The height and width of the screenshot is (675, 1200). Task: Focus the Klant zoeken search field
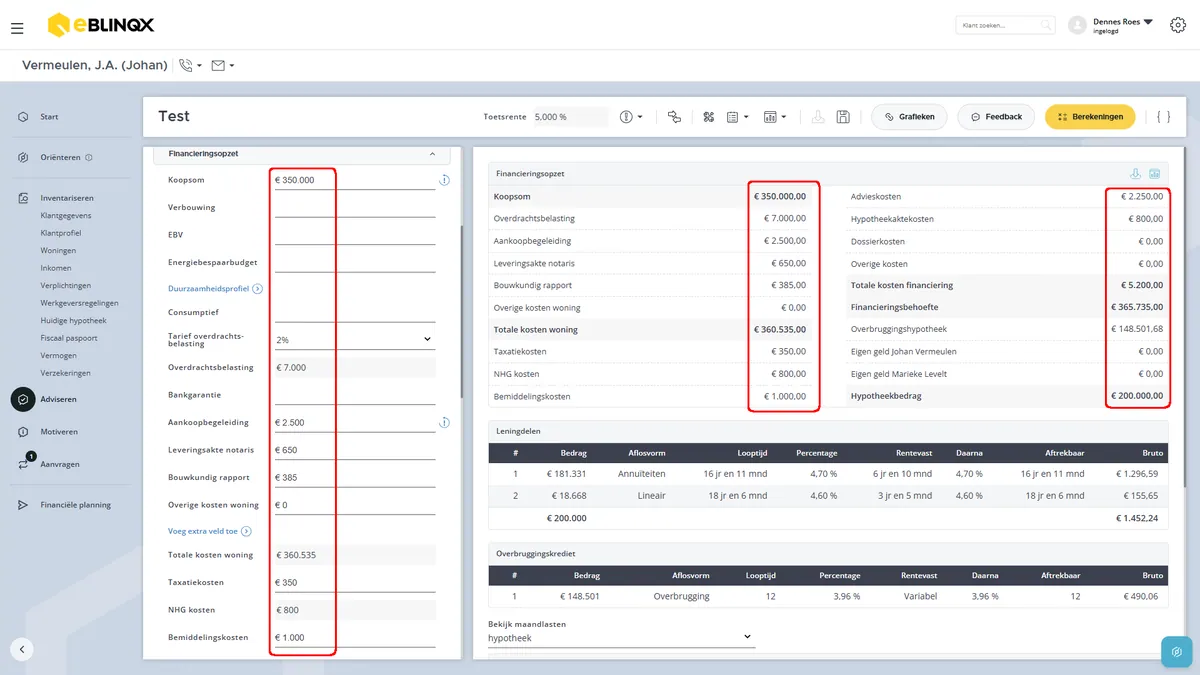(x=1005, y=25)
